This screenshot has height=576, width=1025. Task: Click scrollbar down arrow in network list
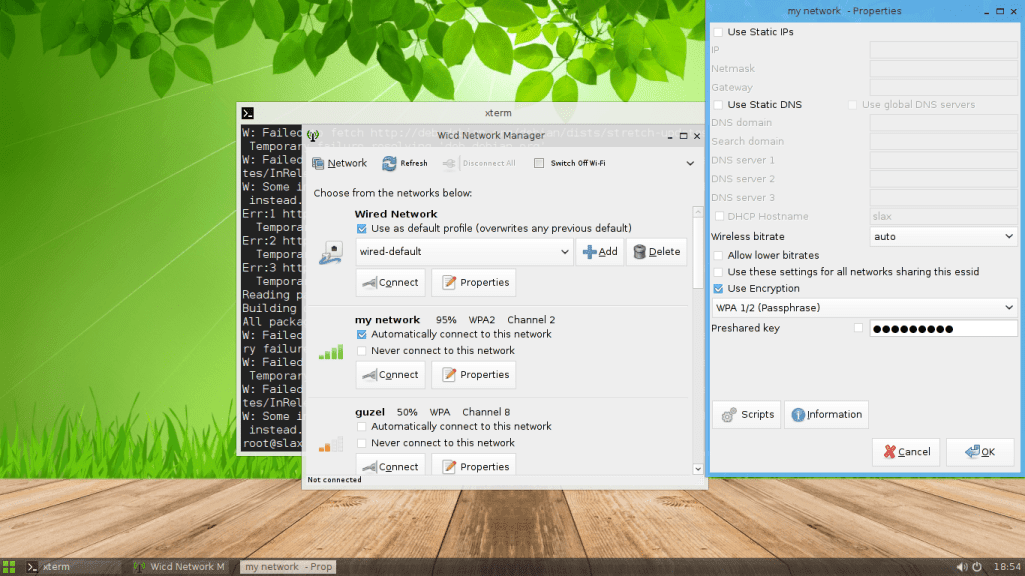pos(697,469)
